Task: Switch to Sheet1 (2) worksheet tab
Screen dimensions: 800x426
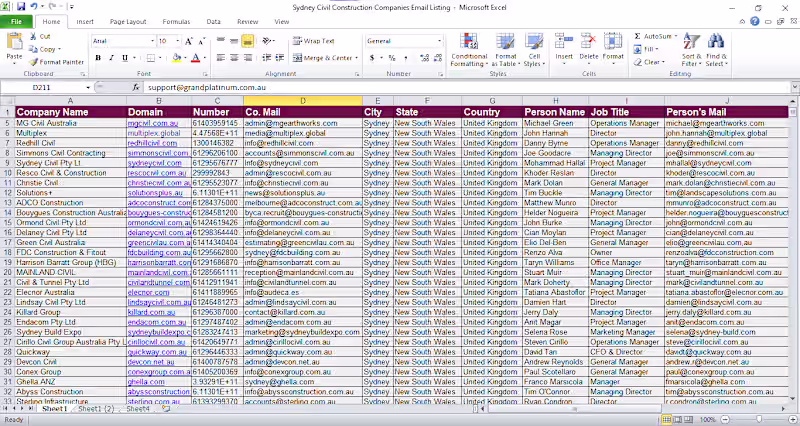Action: 96,409
